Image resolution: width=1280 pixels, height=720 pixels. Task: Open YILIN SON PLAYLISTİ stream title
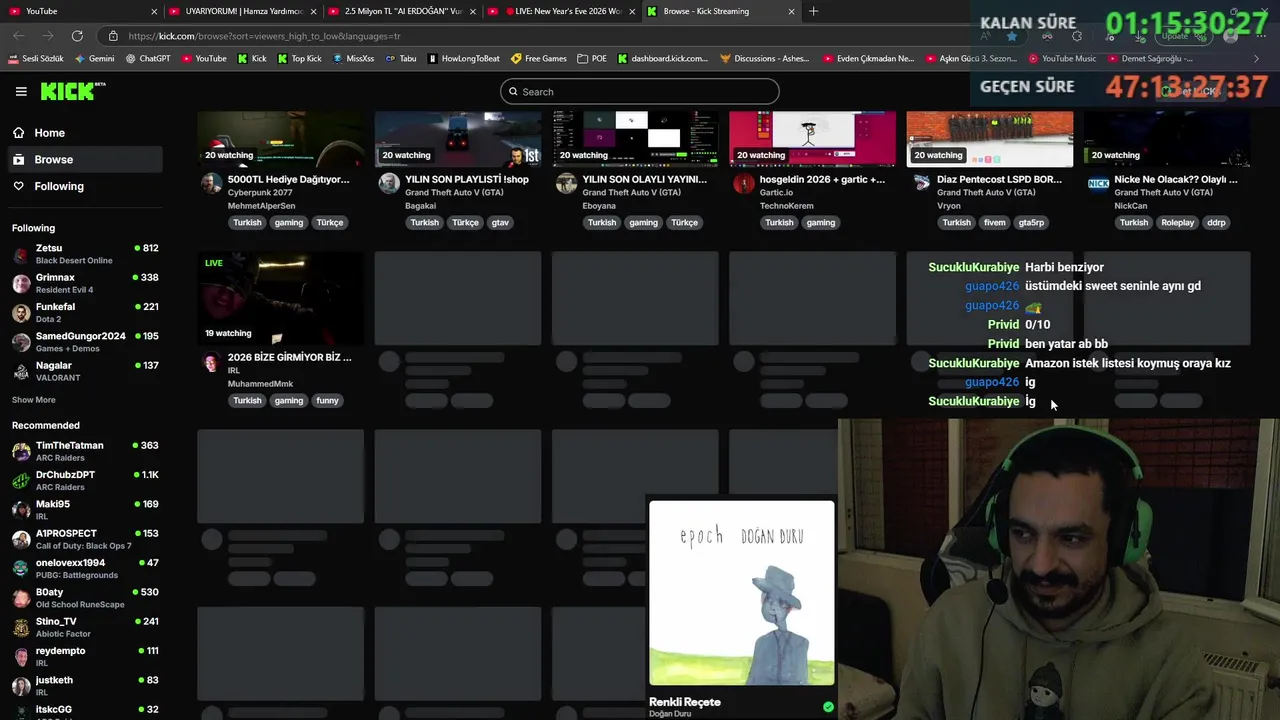click(x=467, y=180)
